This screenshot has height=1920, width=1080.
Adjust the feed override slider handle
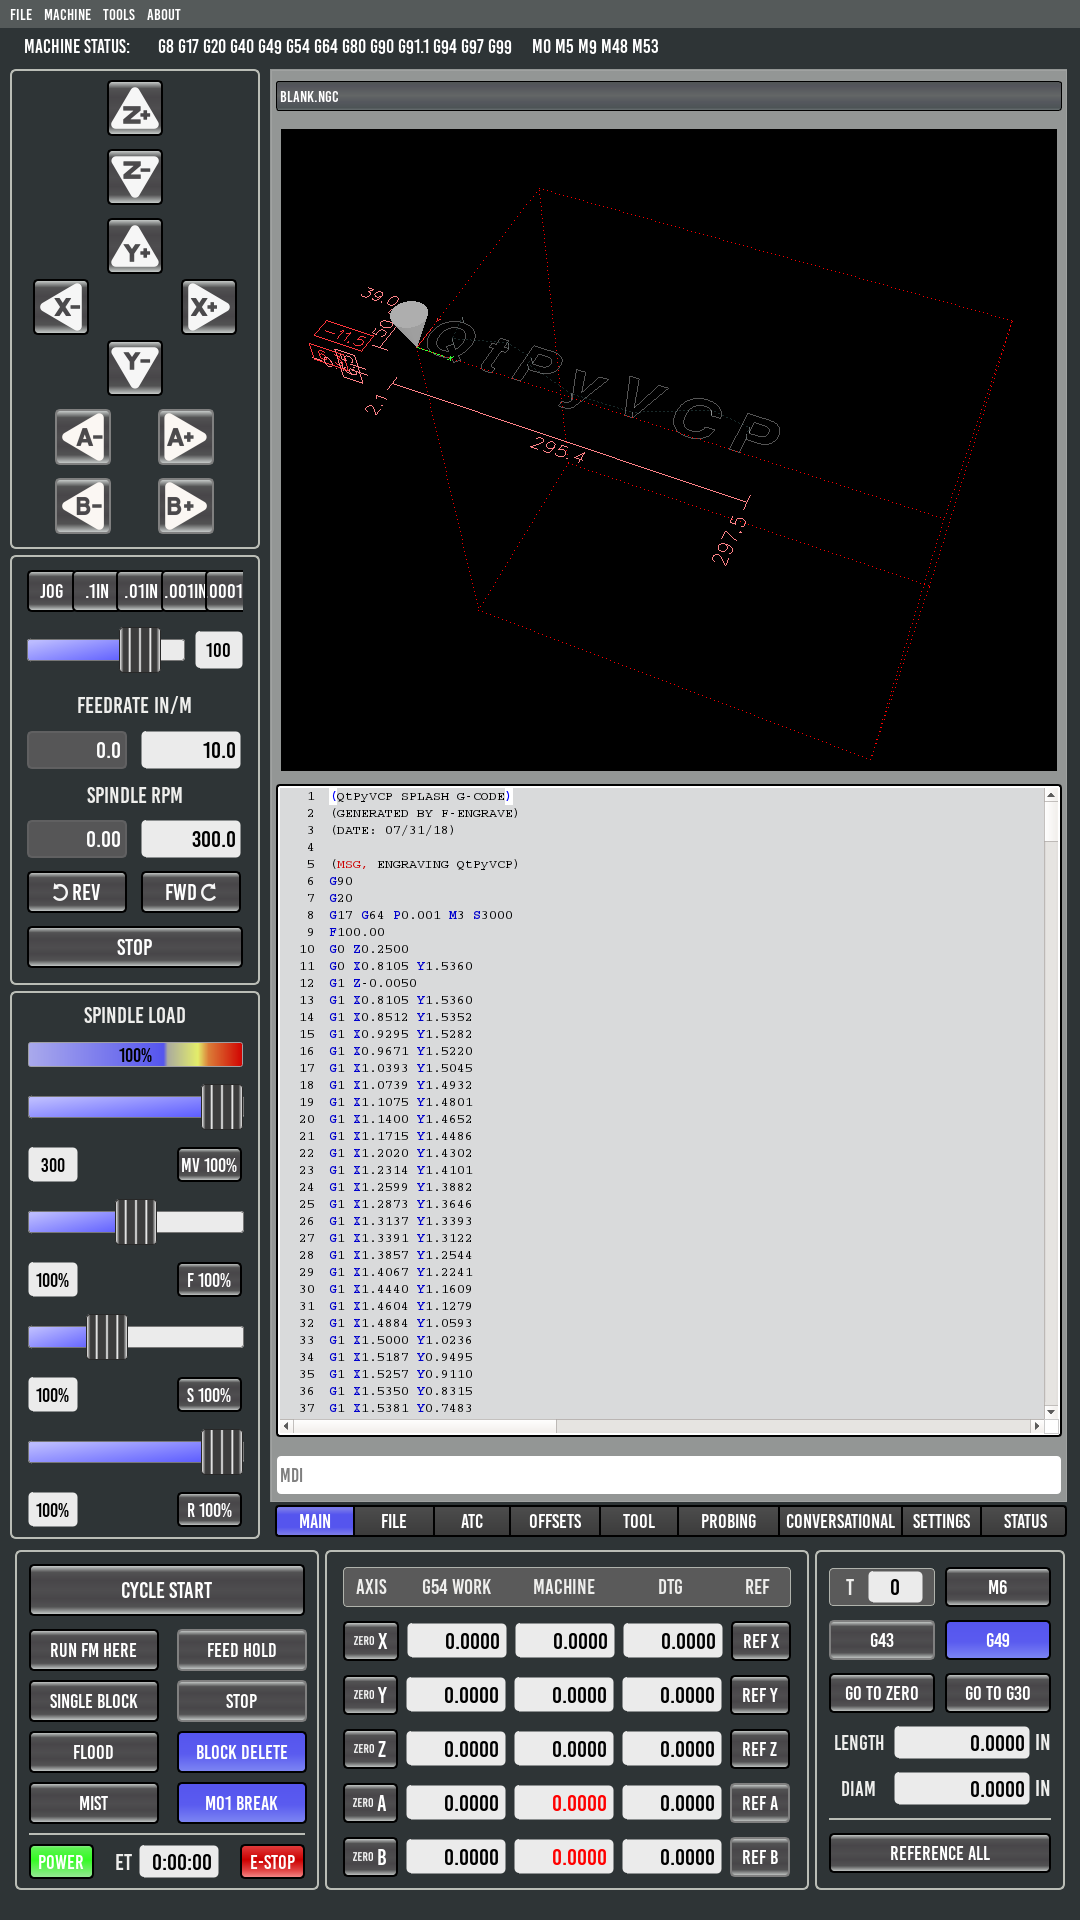click(136, 1222)
